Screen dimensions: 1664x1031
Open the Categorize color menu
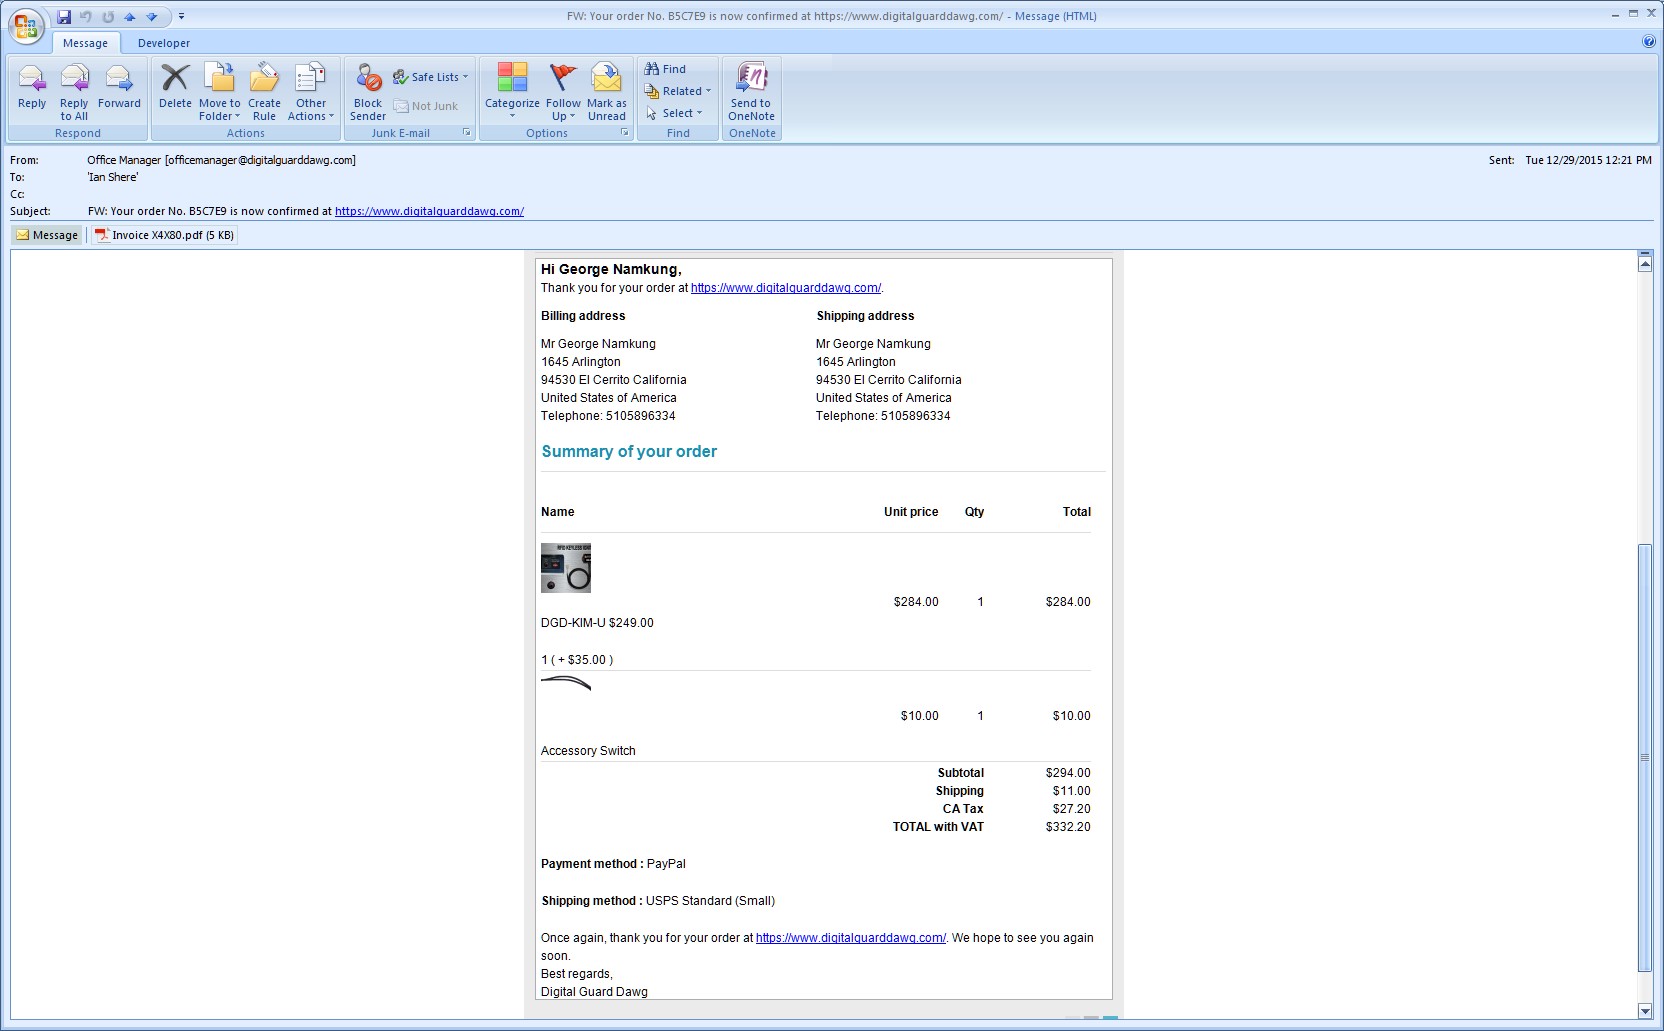coord(512,91)
